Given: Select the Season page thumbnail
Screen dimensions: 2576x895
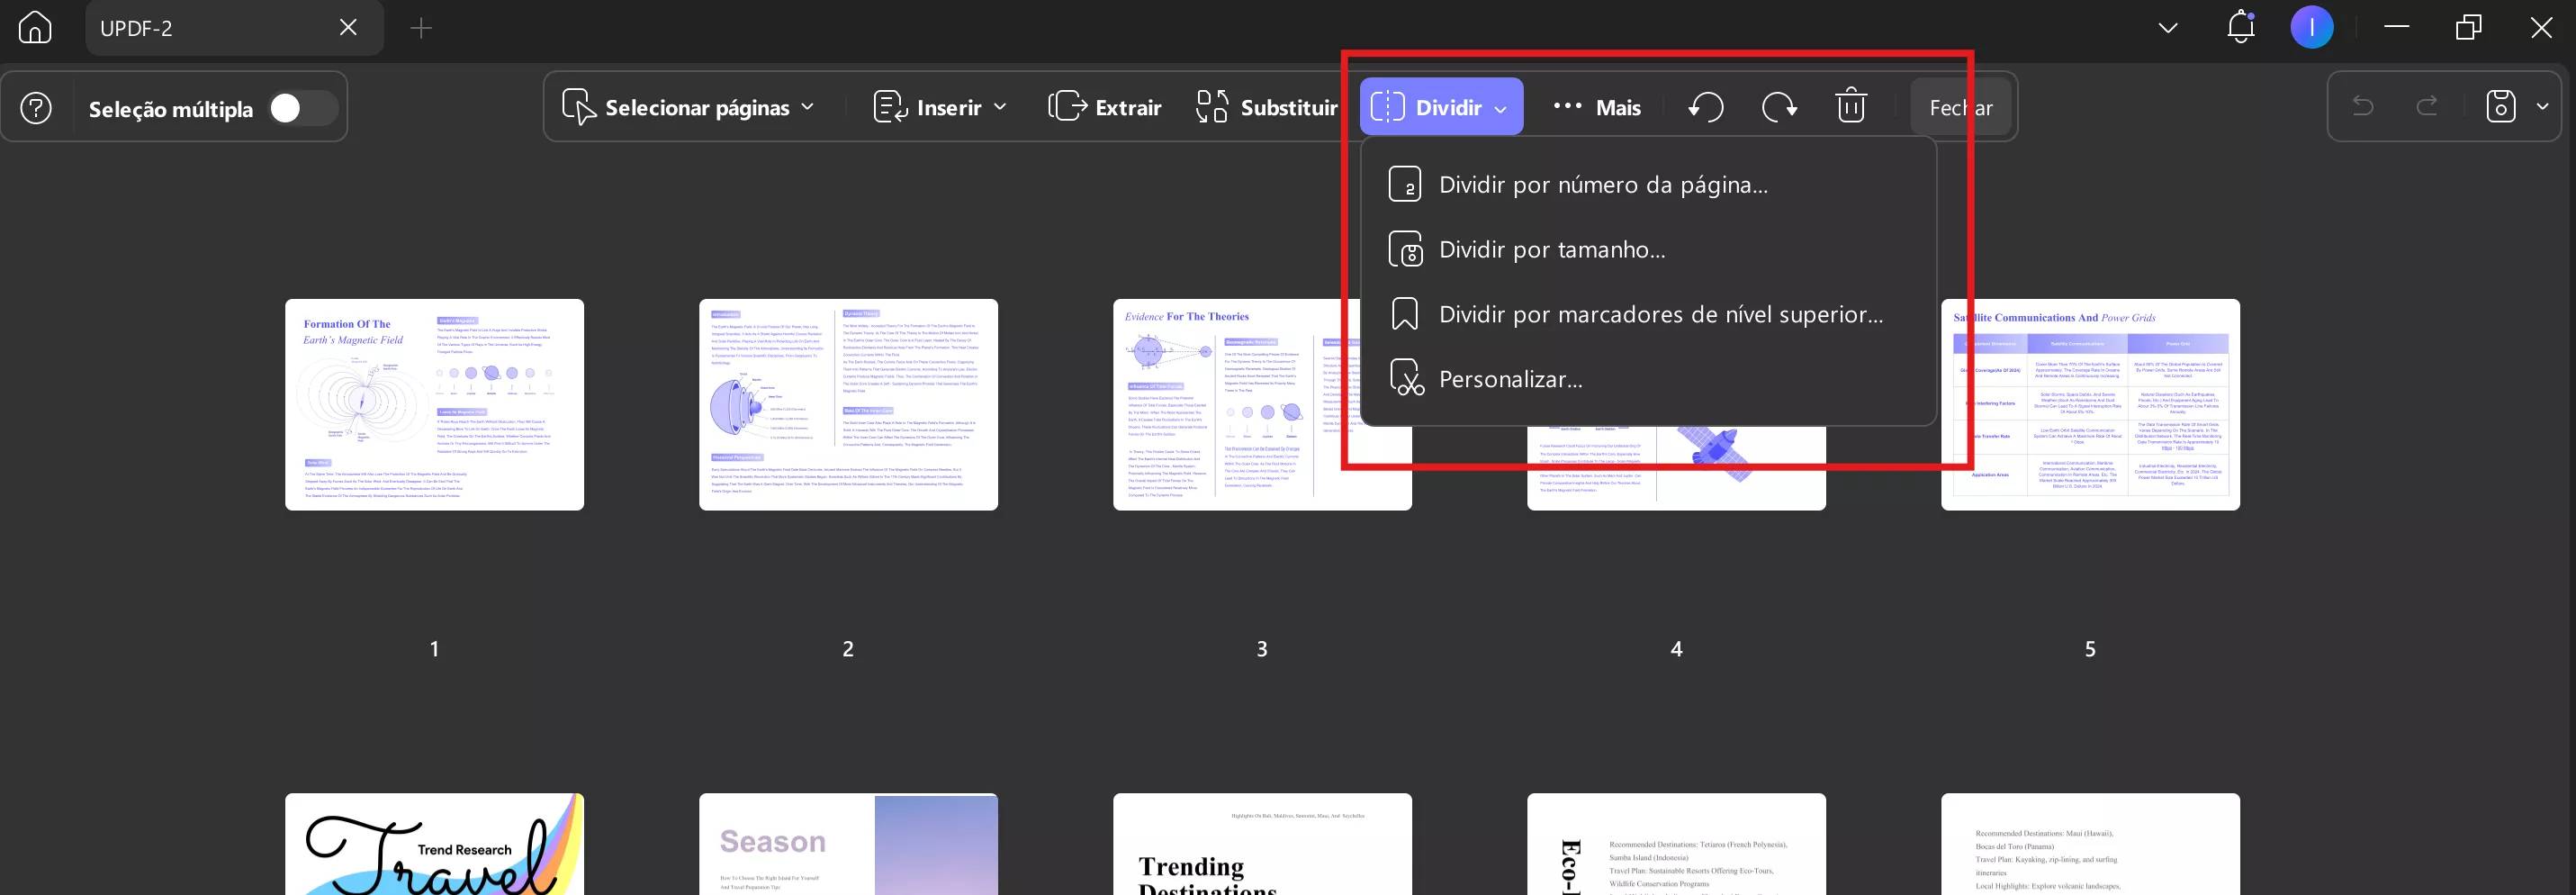Looking at the screenshot, I should pos(848,844).
